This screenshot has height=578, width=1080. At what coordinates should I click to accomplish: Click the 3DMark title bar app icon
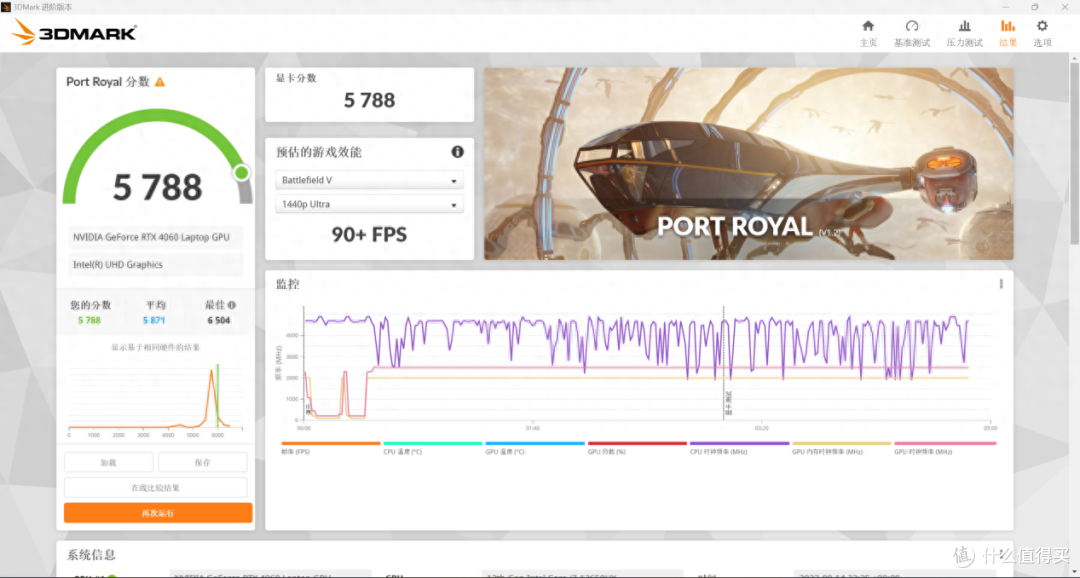tap(6, 6)
